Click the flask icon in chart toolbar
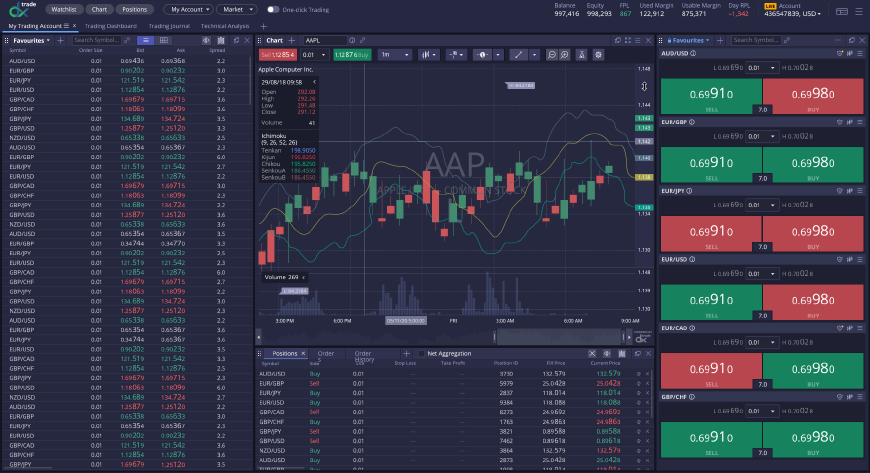Viewport: 870px width, 473px height. tap(581, 55)
